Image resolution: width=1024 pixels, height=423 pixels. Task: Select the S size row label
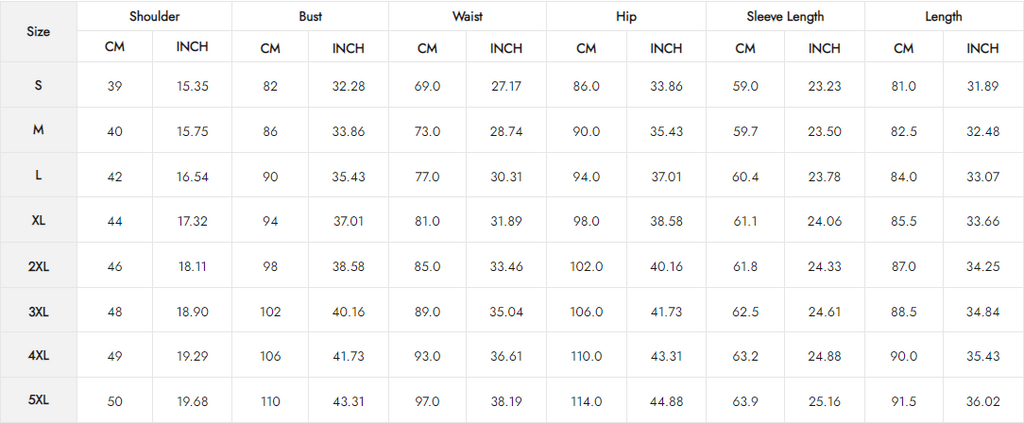click(x=39, y=85)
